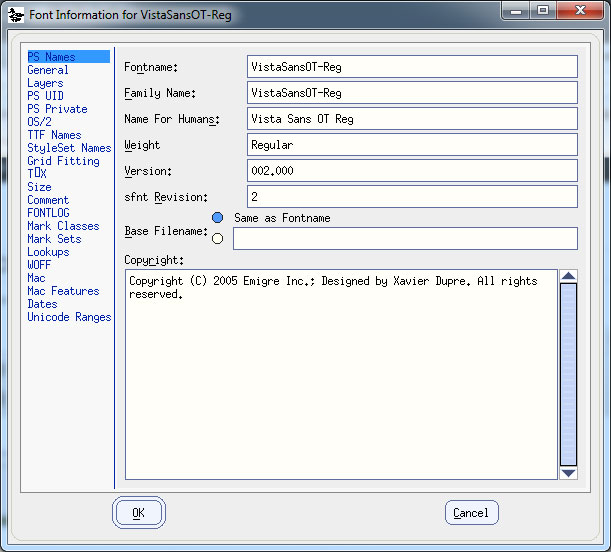The height and width of the screenshot is (552, 611).
Task: Open the Unicode Ranges section
Action: (x=69, y=317)
